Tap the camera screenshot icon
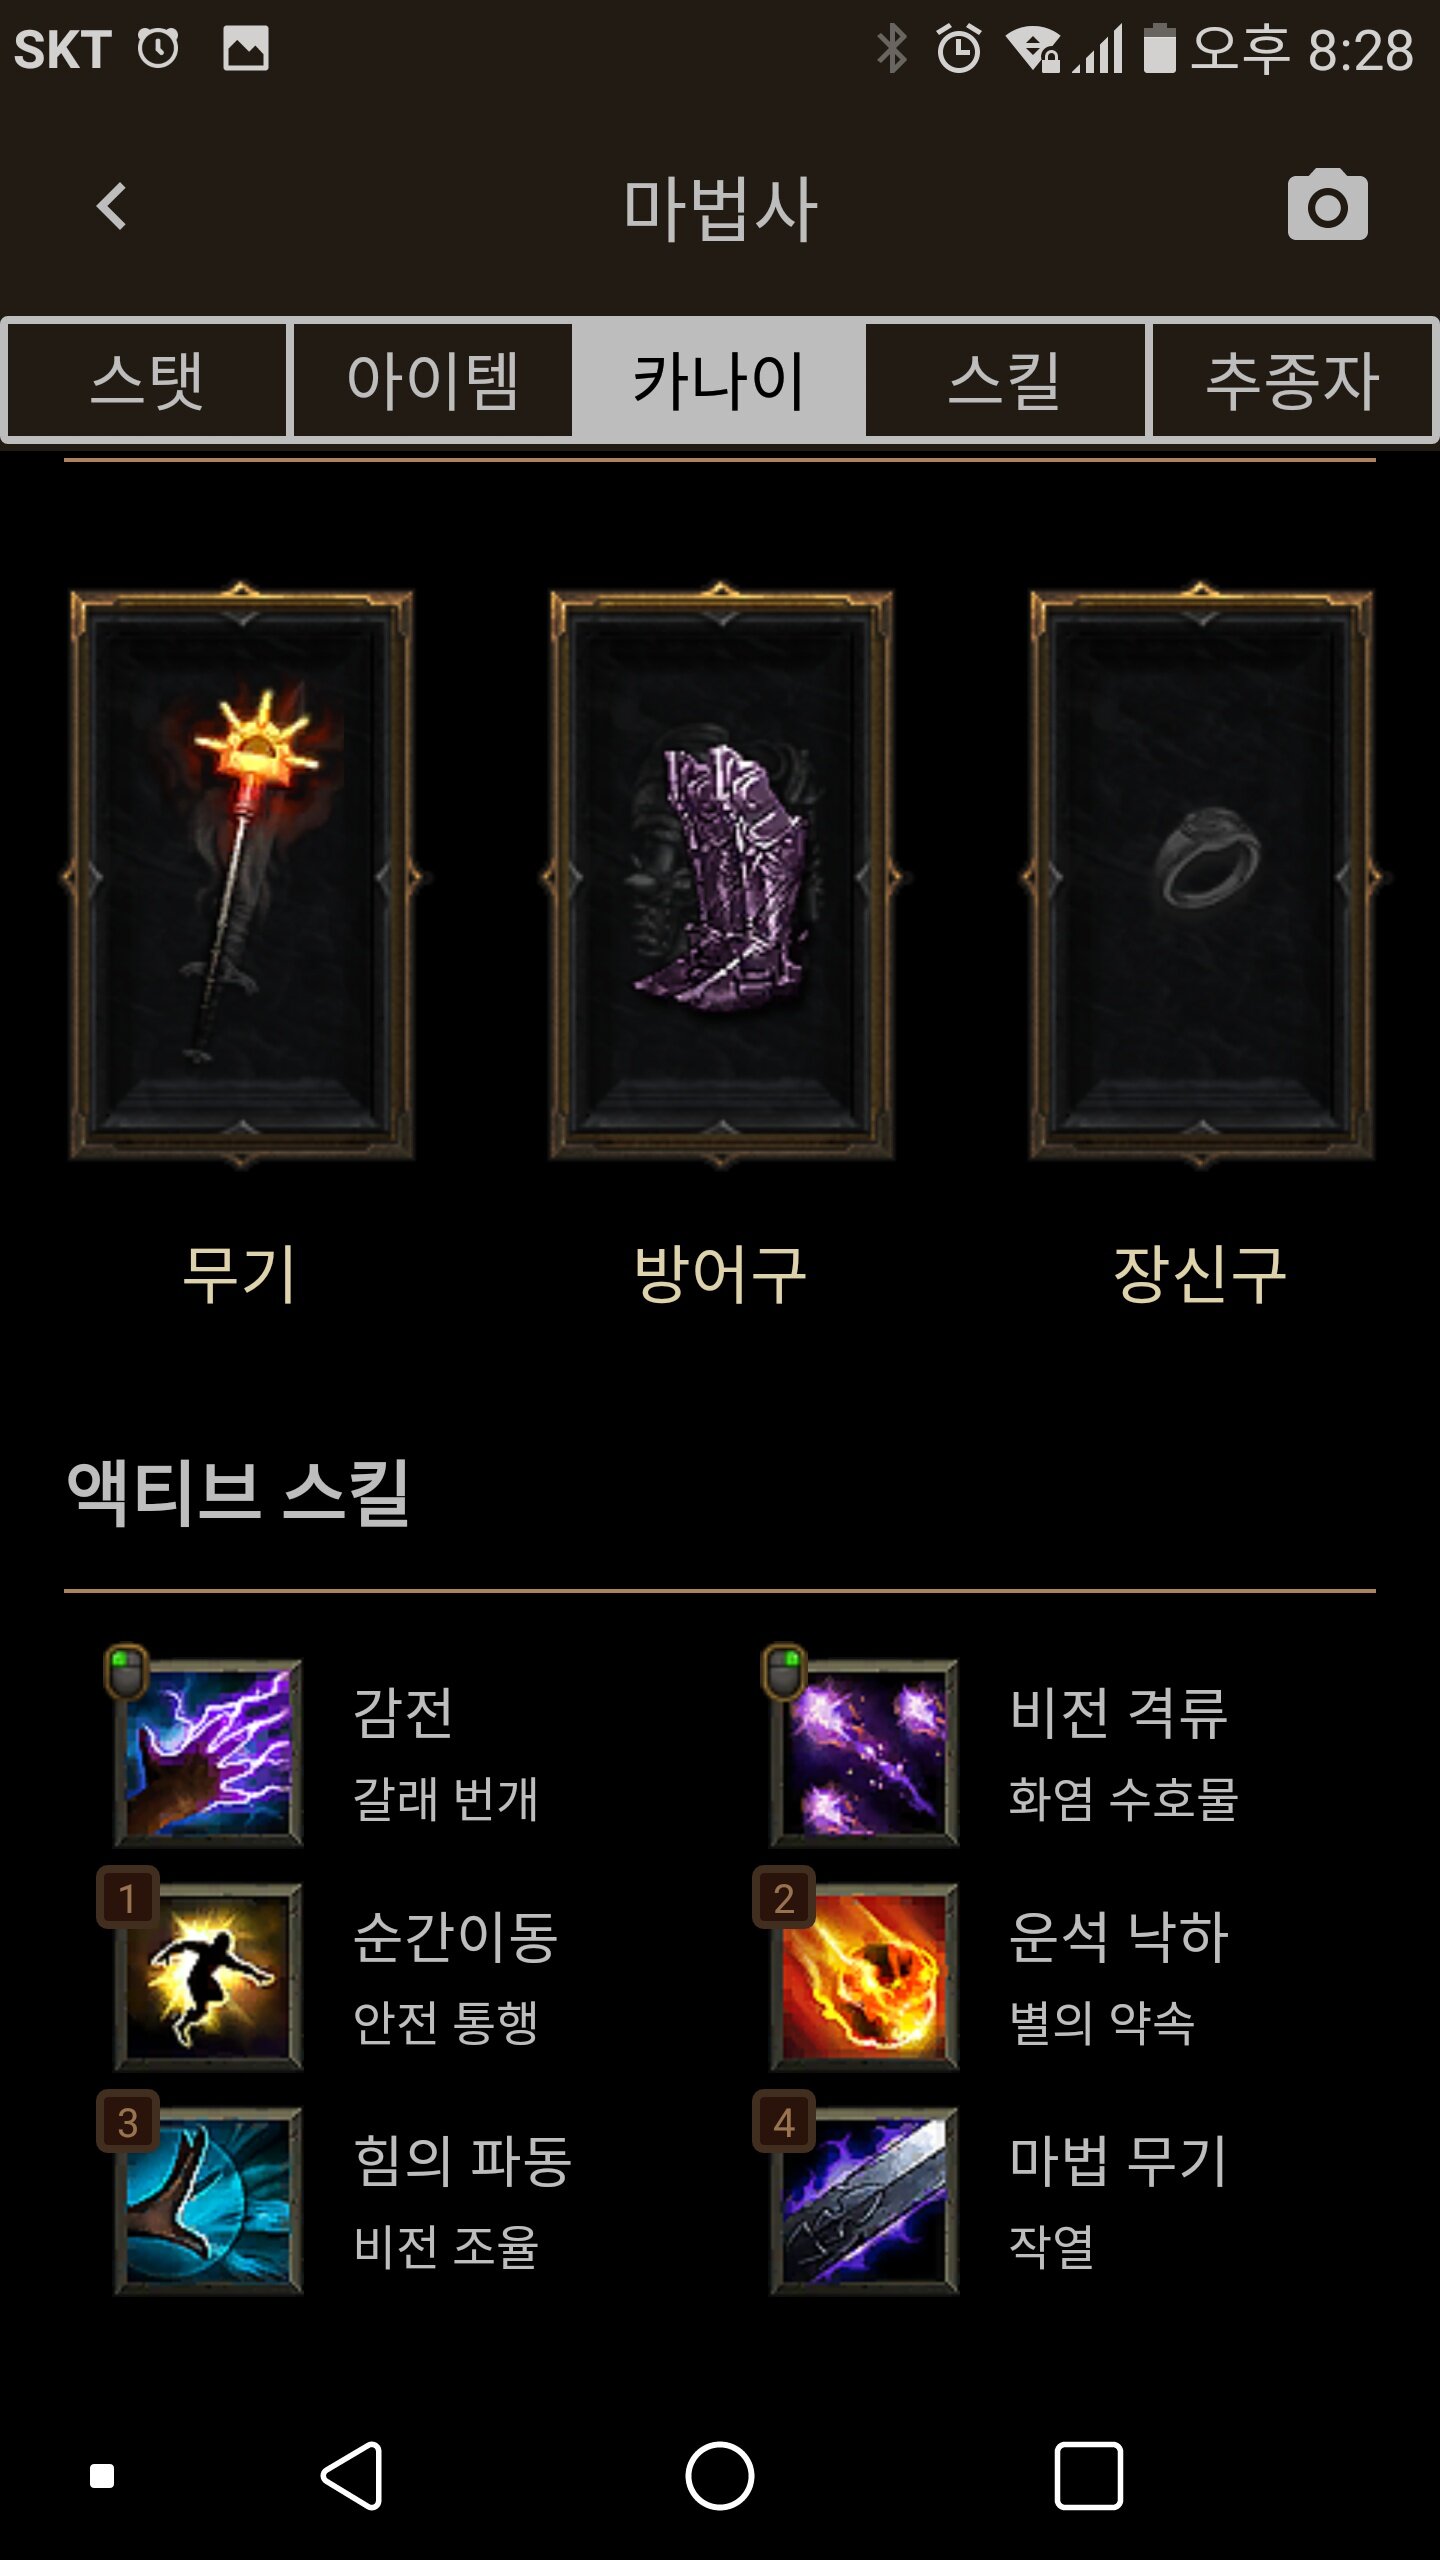The image size is (1440, 2560). pos(1327,206)
